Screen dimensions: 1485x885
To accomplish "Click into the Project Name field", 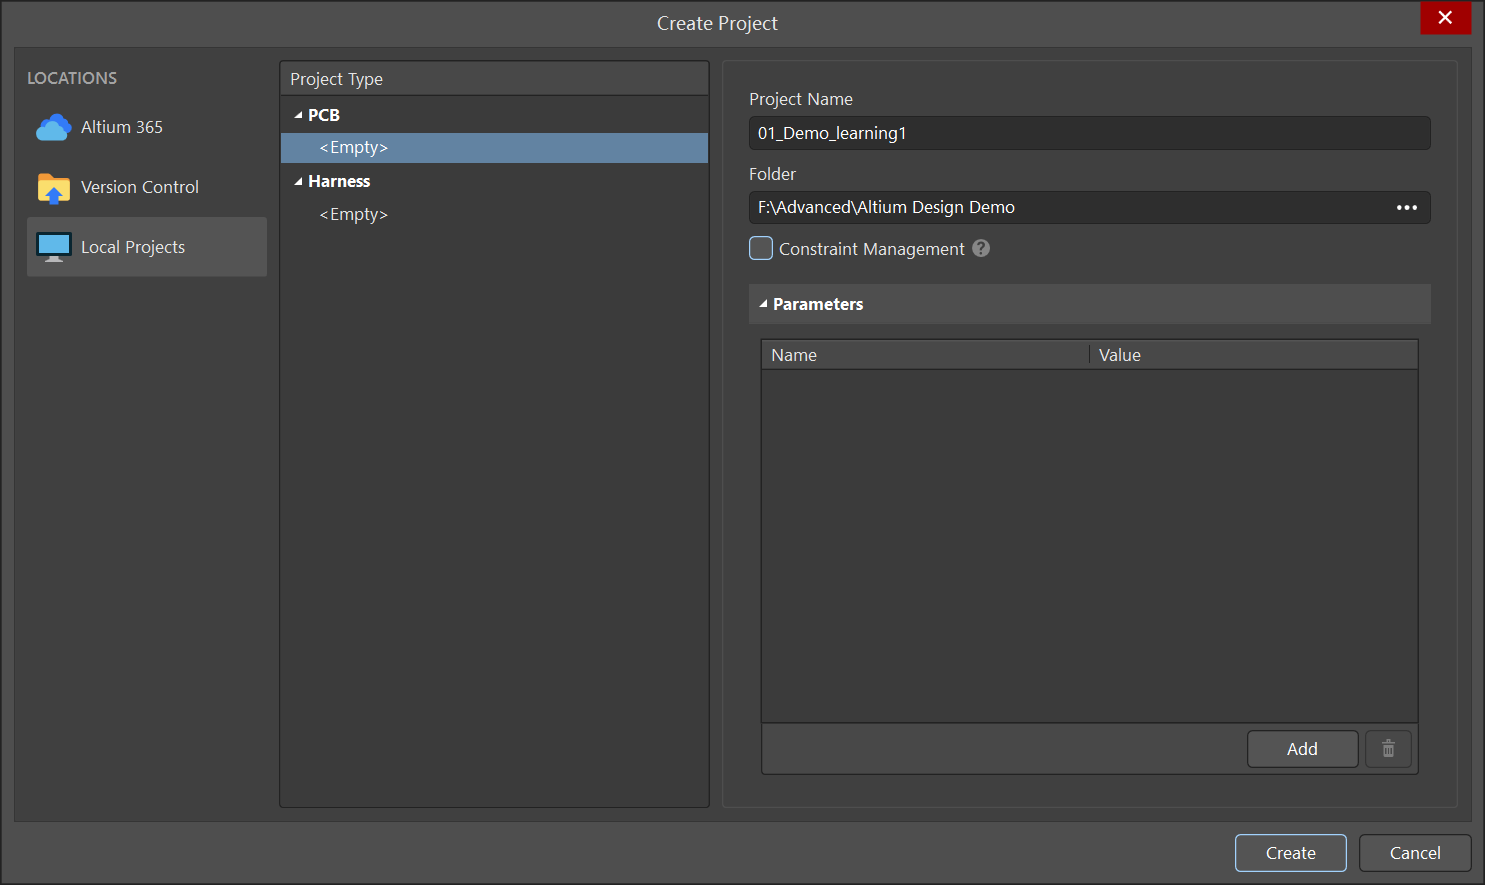I will click(x=1088, y=133).
